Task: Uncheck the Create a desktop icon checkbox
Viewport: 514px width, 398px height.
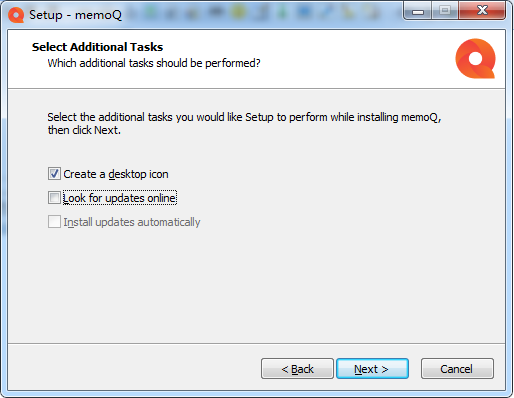Action: [x=54, y=174]
